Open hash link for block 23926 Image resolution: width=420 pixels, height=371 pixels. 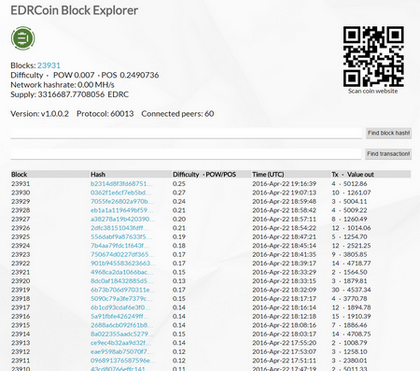coord(120,228)
